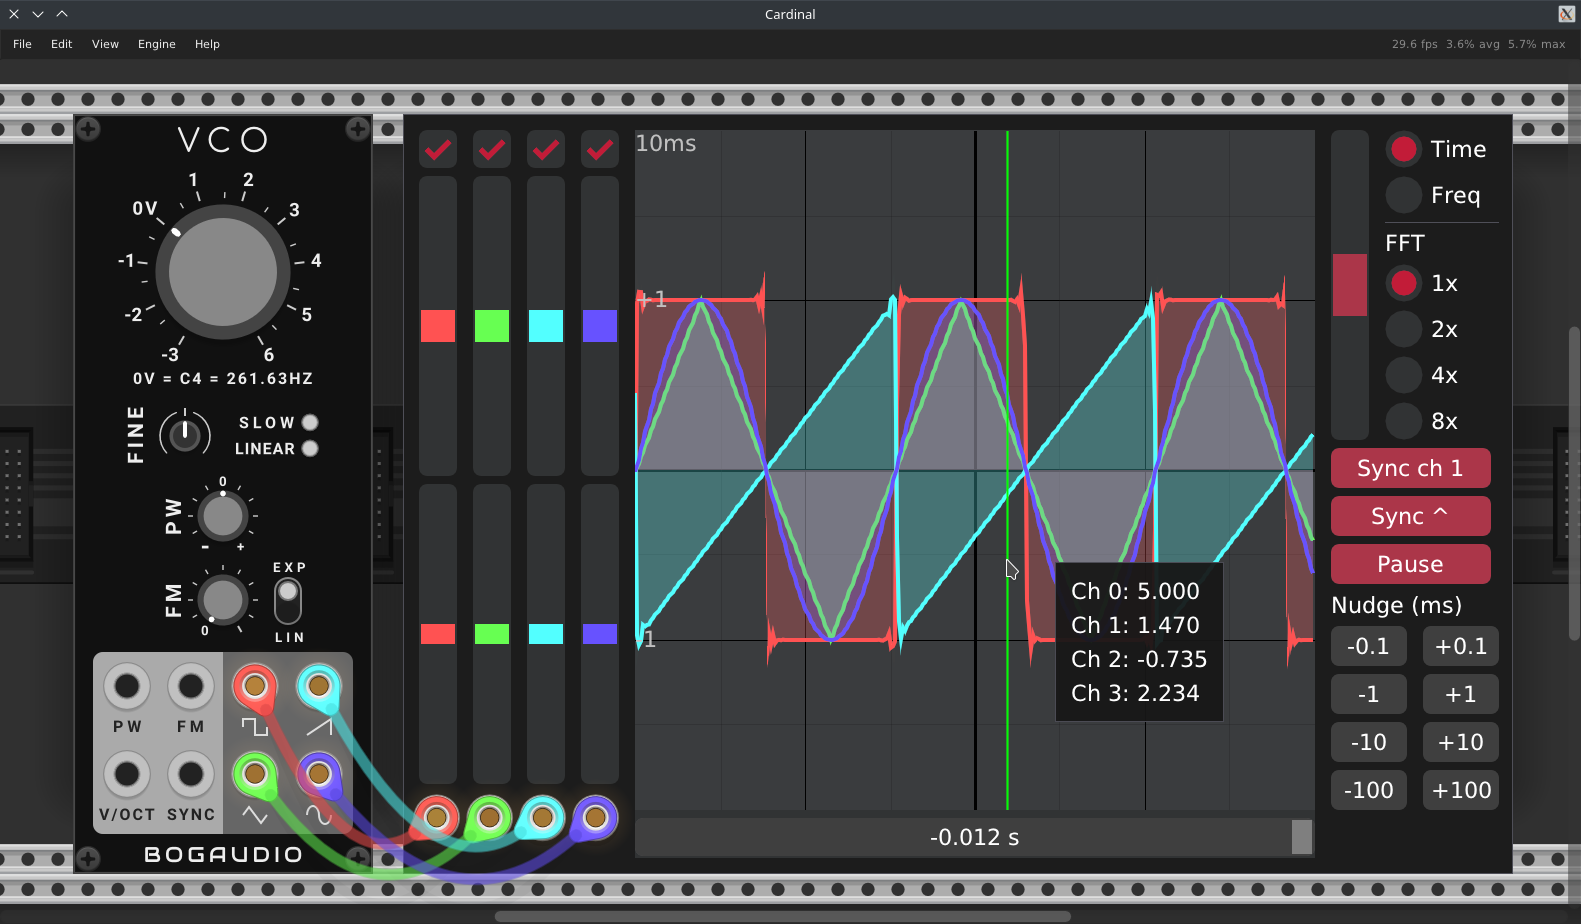This screenshot has width=1581, height=924.
Task: Click the FINE tuning knob
Action: coord(184,434)
